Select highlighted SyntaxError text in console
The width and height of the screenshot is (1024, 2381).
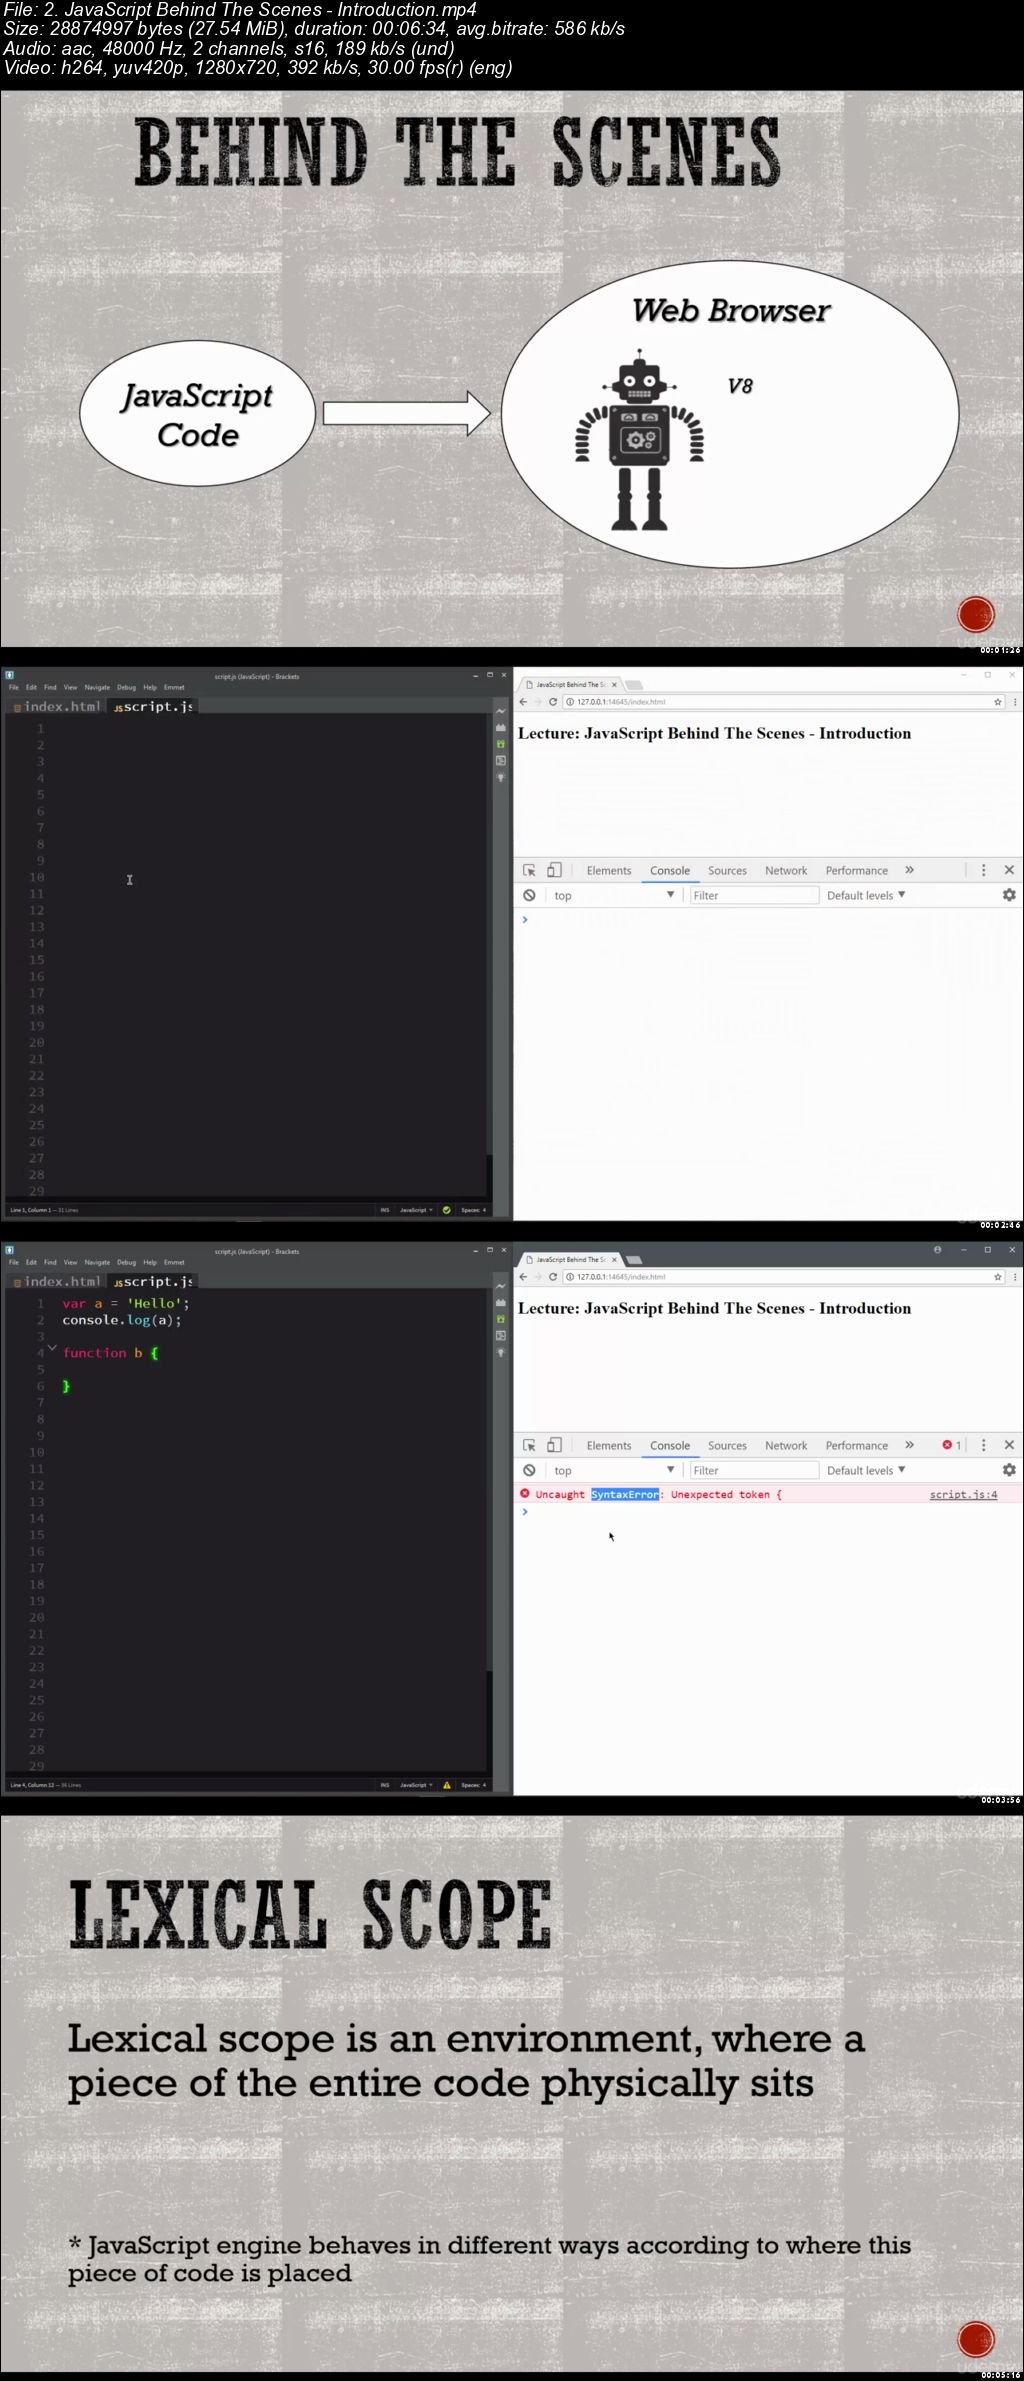pos(625,1494)
